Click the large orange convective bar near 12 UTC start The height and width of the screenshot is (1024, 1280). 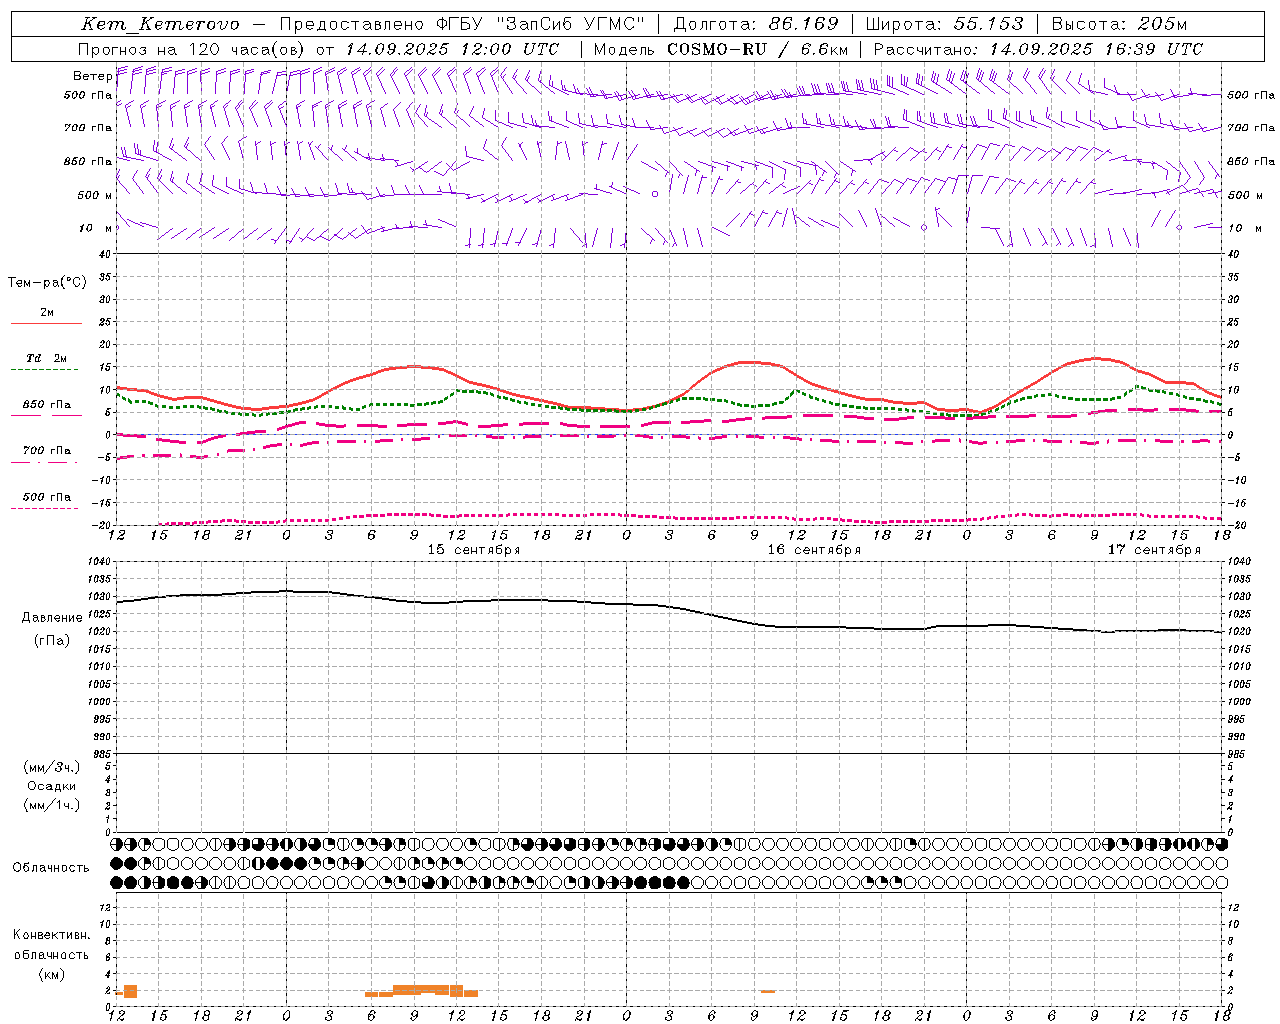[130, 992]
